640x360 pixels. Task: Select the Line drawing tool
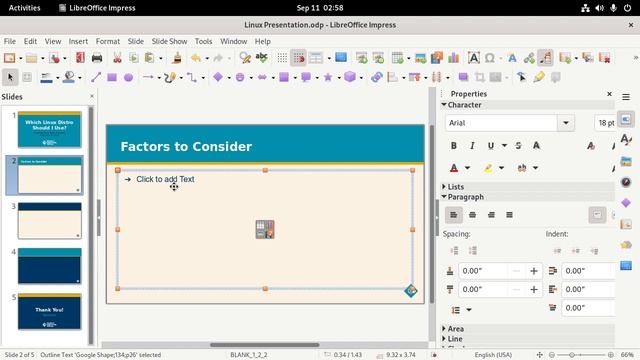(x=96, y=77)
